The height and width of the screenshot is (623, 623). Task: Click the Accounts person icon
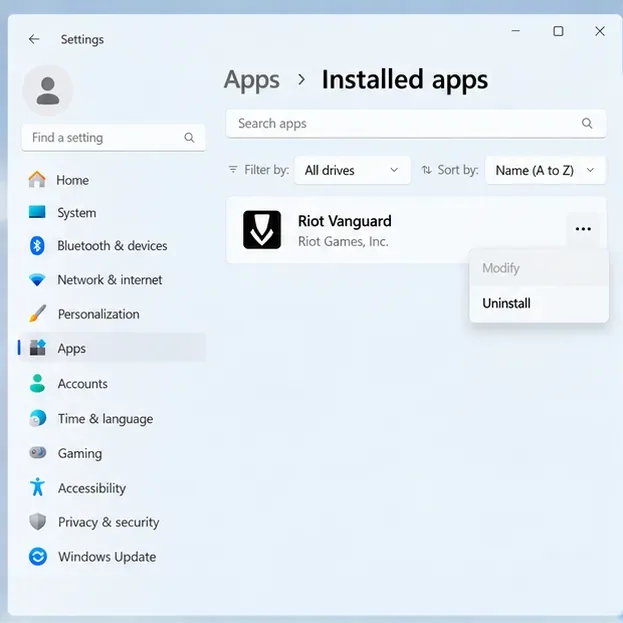coord(37,383)
